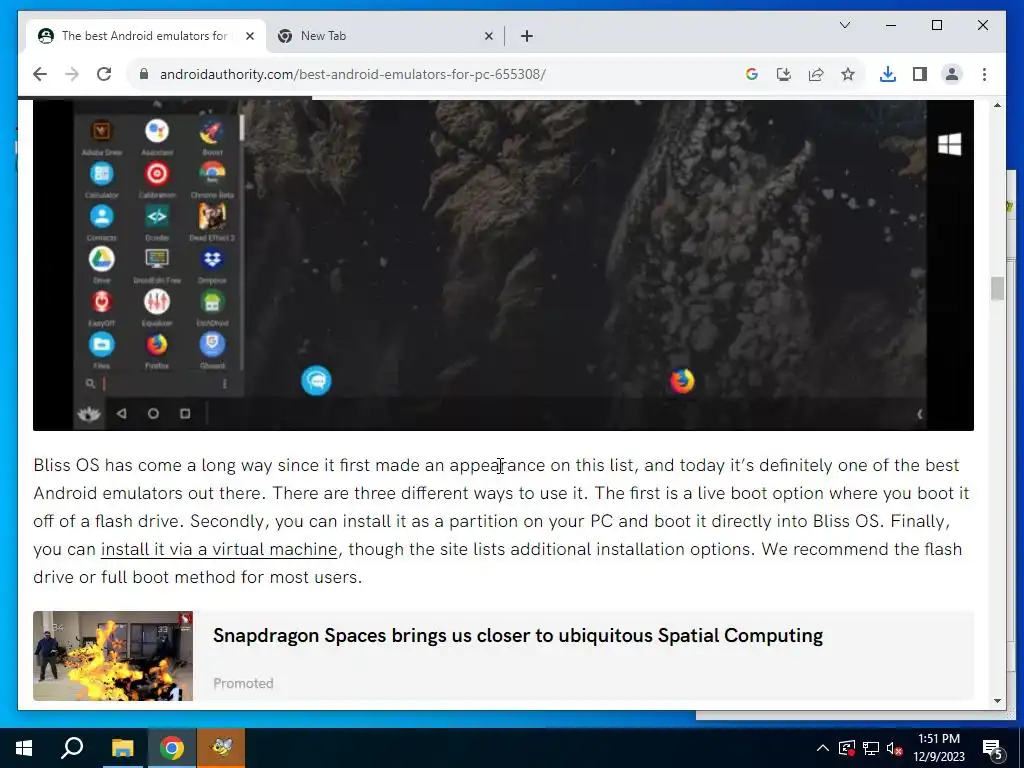This screenshot has width=1024, height=768.
Task: Click the Windows logo in Bliss OS screenshot
Action: point(950,144)
